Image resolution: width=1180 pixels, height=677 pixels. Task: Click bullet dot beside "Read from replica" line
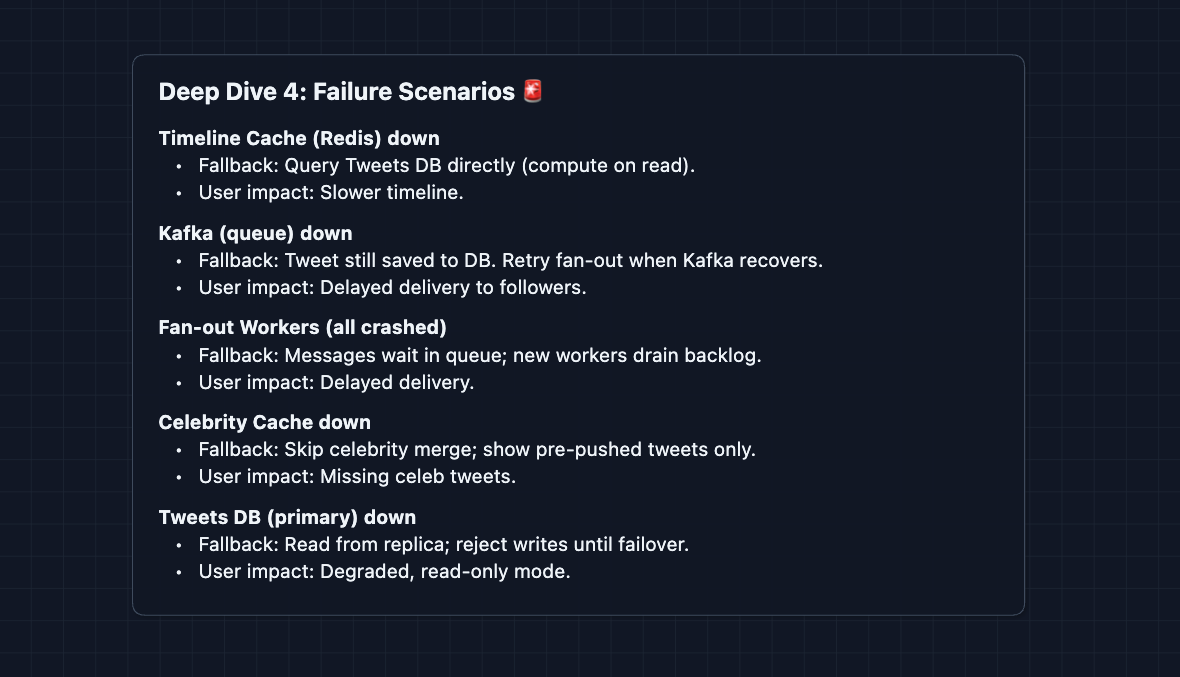coord(179,545)
